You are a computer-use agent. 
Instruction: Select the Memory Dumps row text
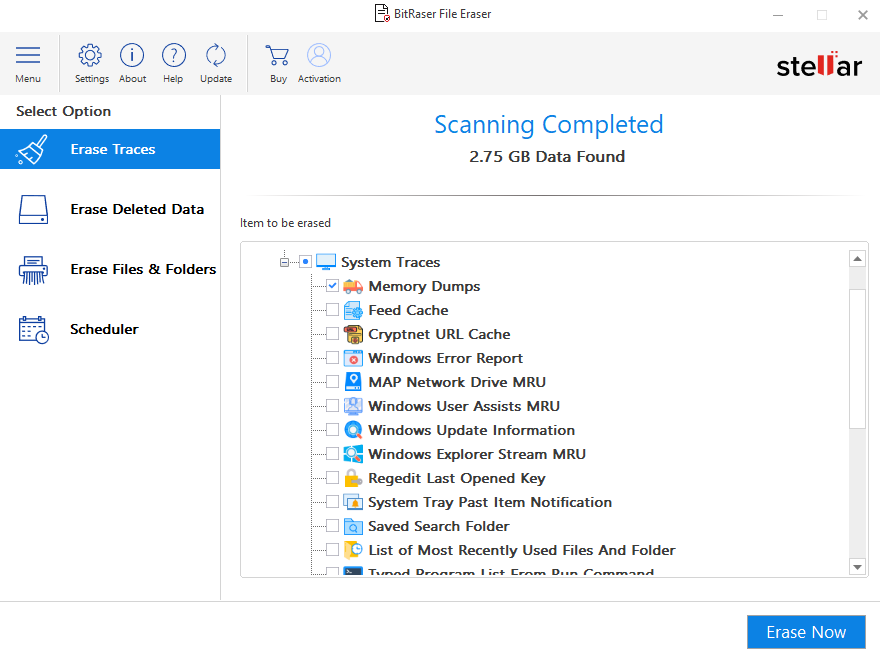click(424, 286)
